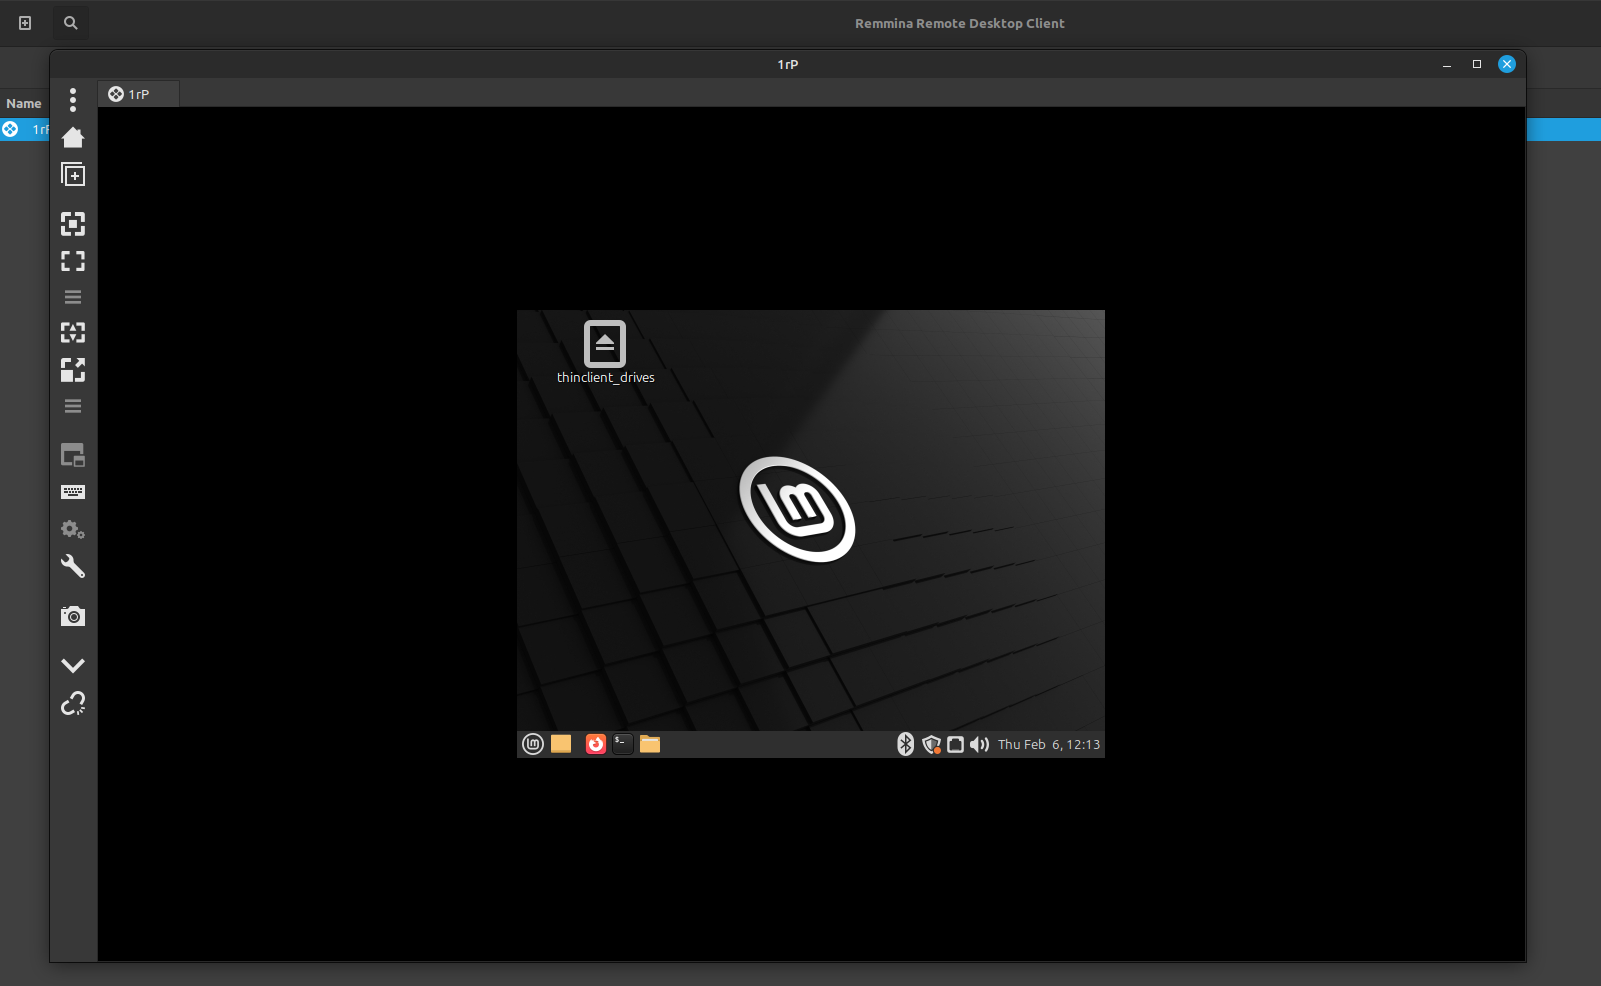The image size is (1601, 986).
Task: Open the update manager shield icon
Action: [x=932, y=744]
